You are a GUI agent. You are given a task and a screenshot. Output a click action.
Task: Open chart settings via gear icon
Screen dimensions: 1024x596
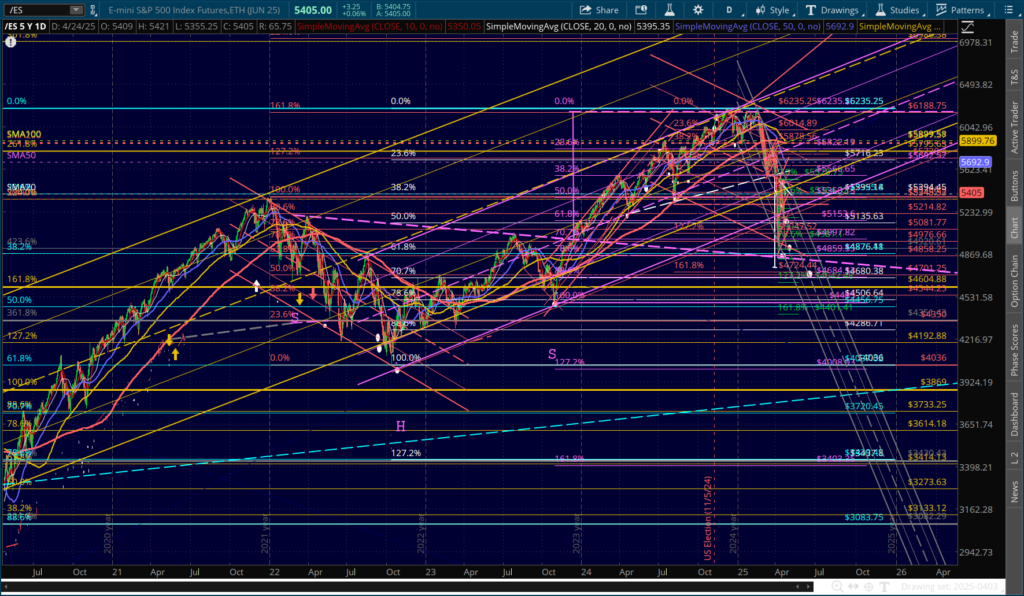pos(698,10)
